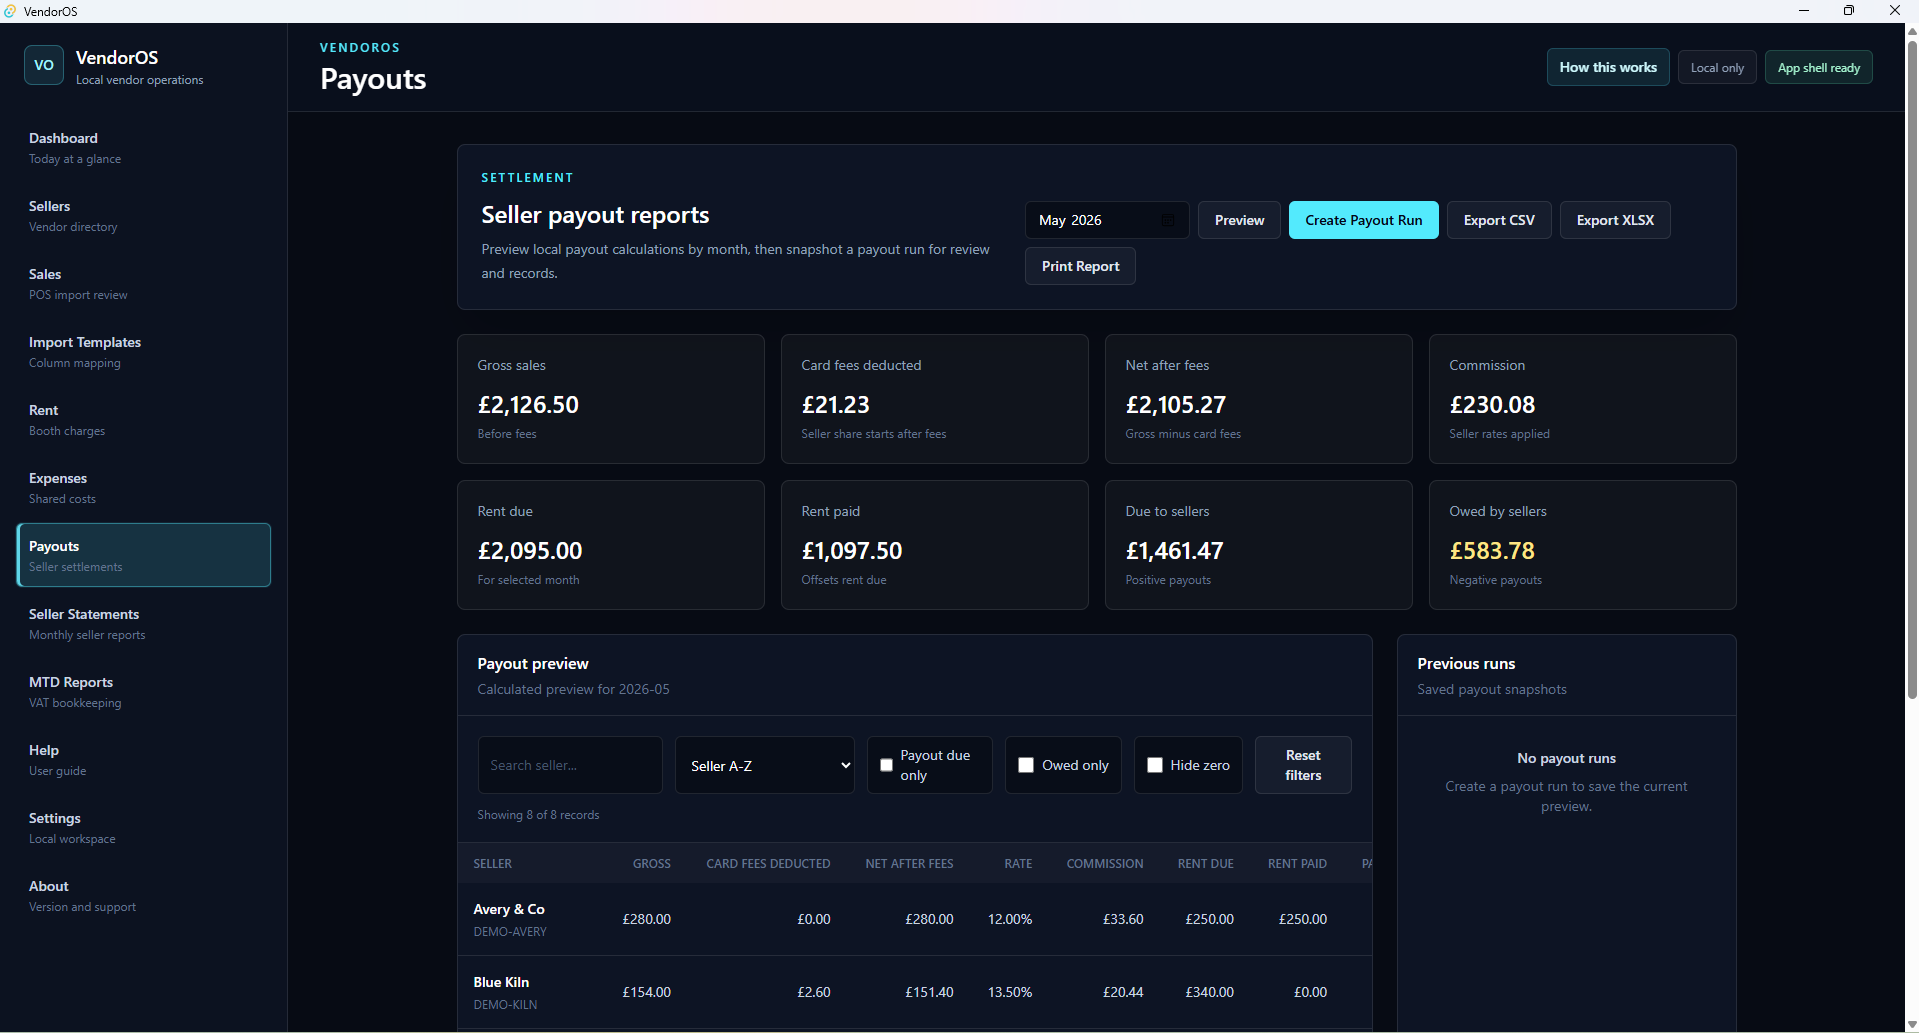Toggle the Hide zero checkbox

1155,765
